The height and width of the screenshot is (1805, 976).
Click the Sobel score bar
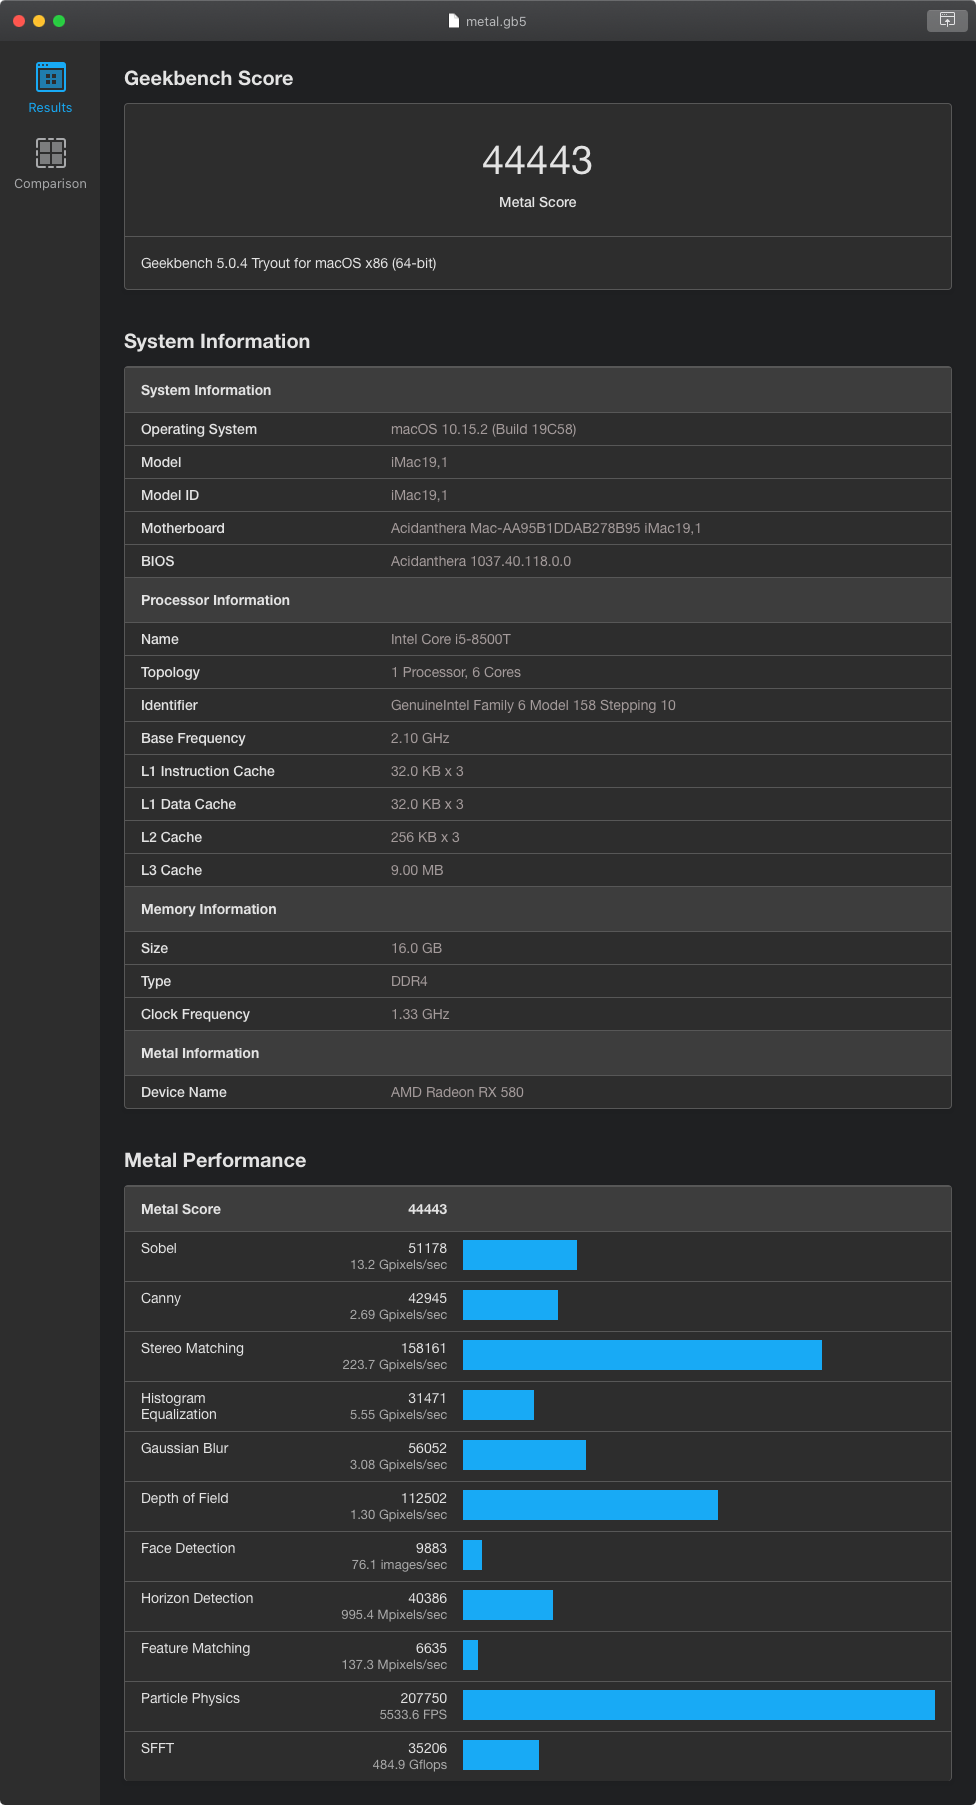520,1255
